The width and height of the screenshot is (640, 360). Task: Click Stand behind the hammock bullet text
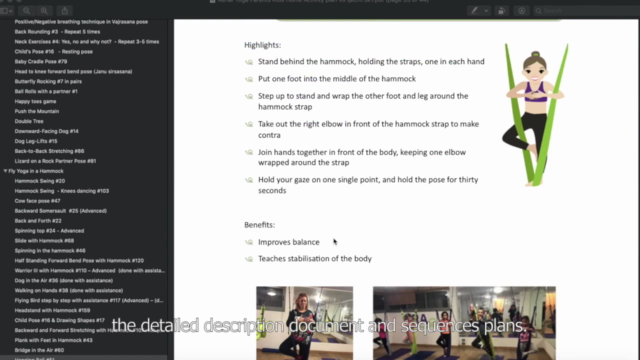coord(371,62)
